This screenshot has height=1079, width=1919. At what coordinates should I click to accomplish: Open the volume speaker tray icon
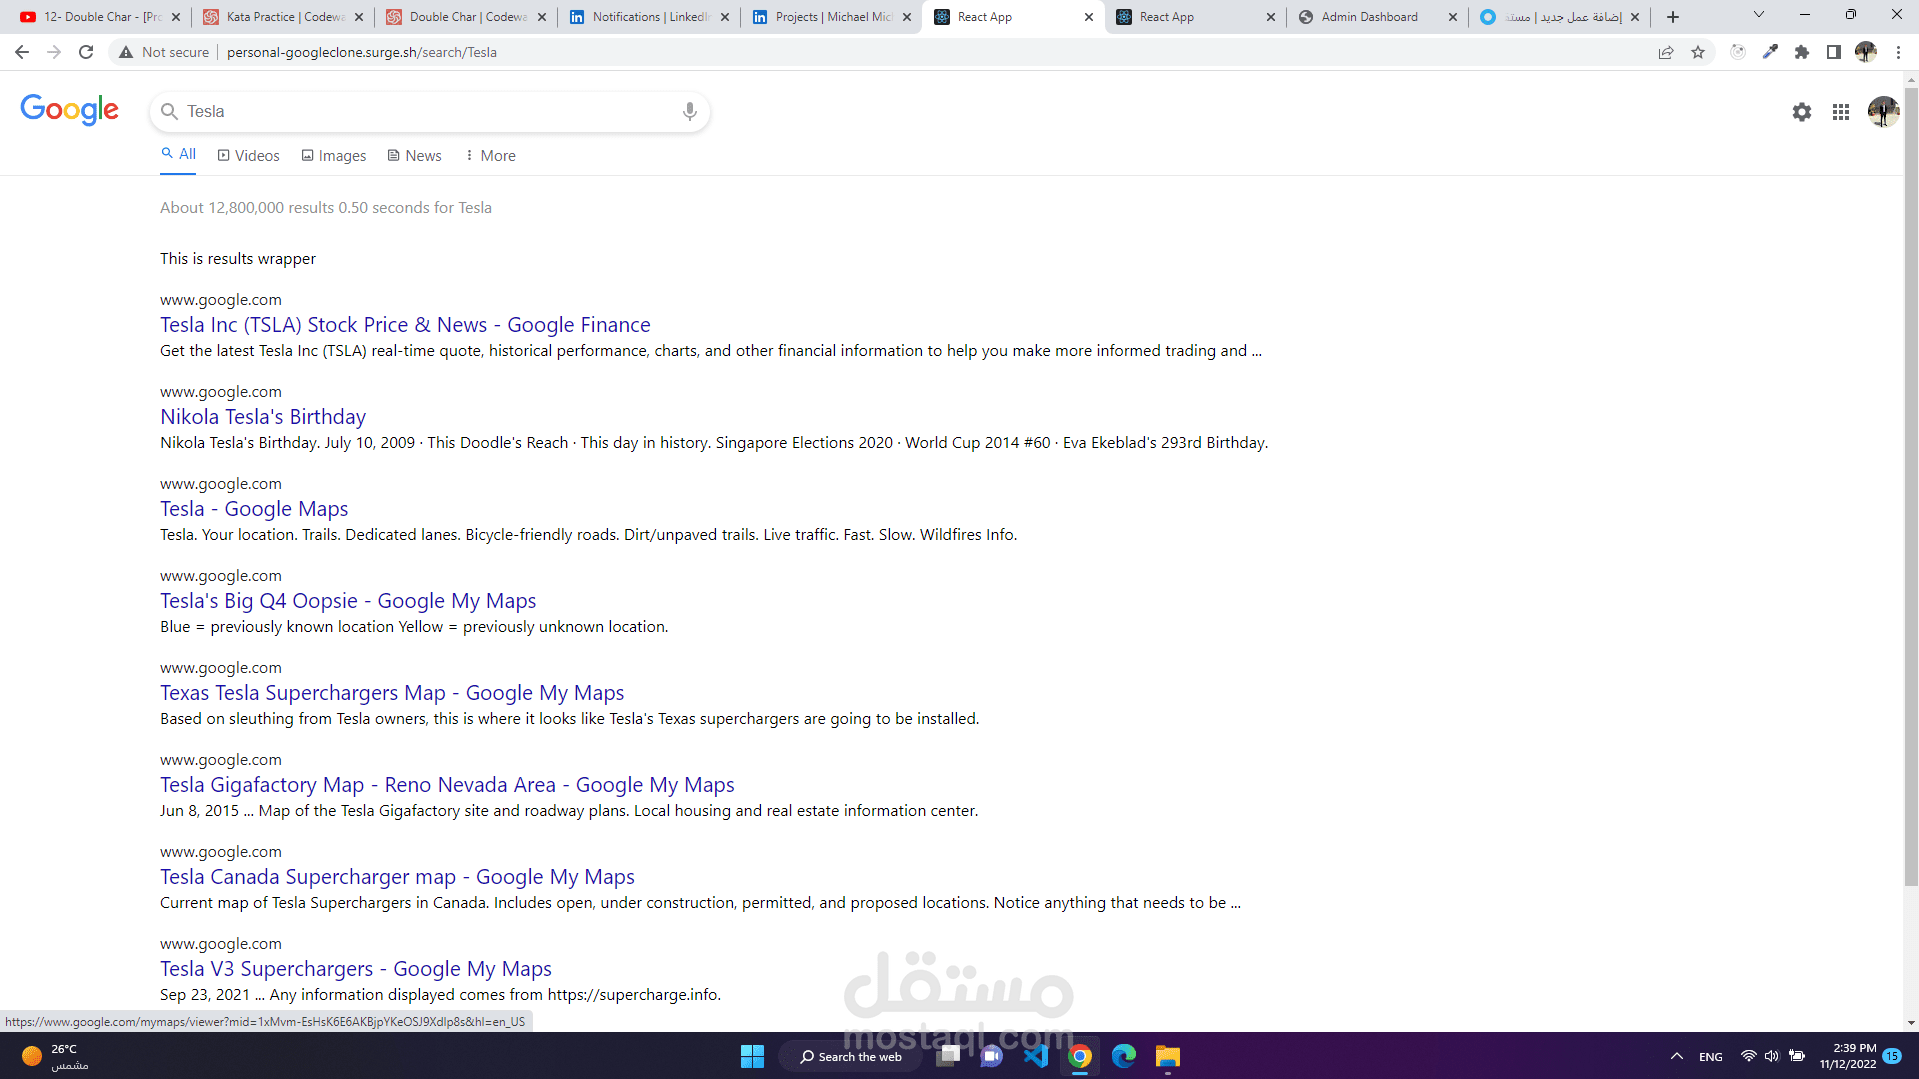tap(1772, 1056)
